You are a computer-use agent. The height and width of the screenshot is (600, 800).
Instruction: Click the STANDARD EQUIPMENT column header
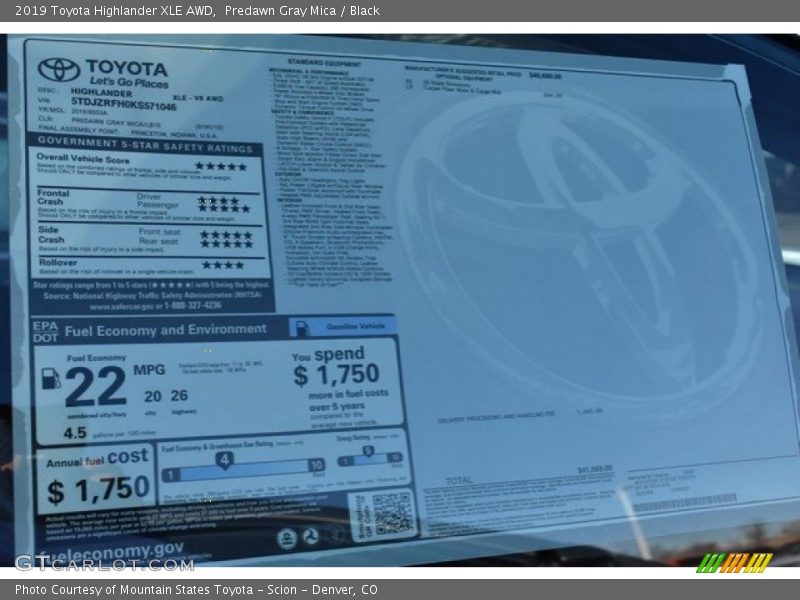point(323,64)
